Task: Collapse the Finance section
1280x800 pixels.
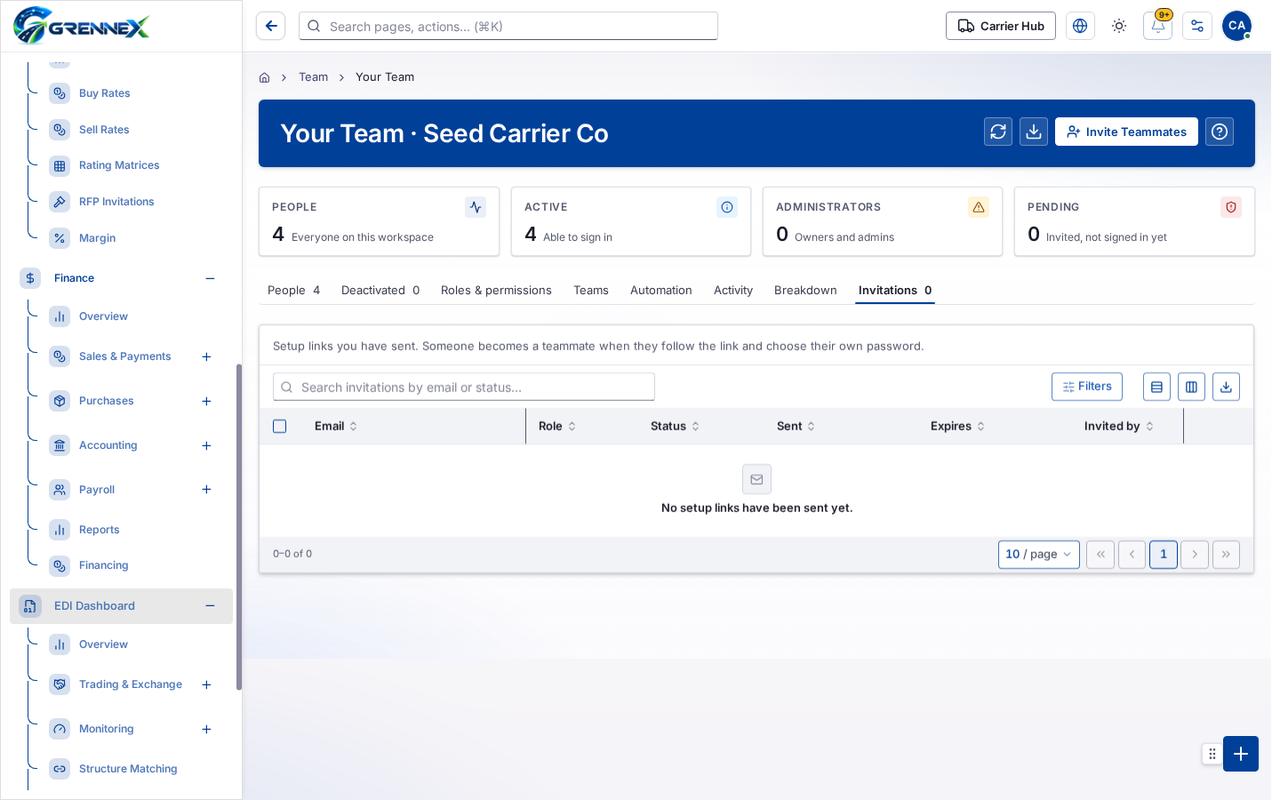Action: tap(210, 278)
